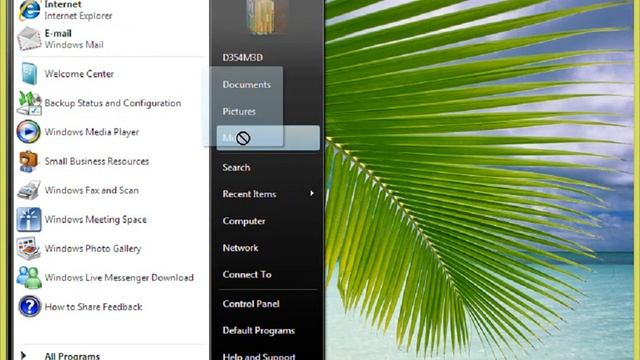Image resolution: width=640 pixels, height=360 pixels.
Task: Select the highlighted Music entry
Action: (268, 138)
